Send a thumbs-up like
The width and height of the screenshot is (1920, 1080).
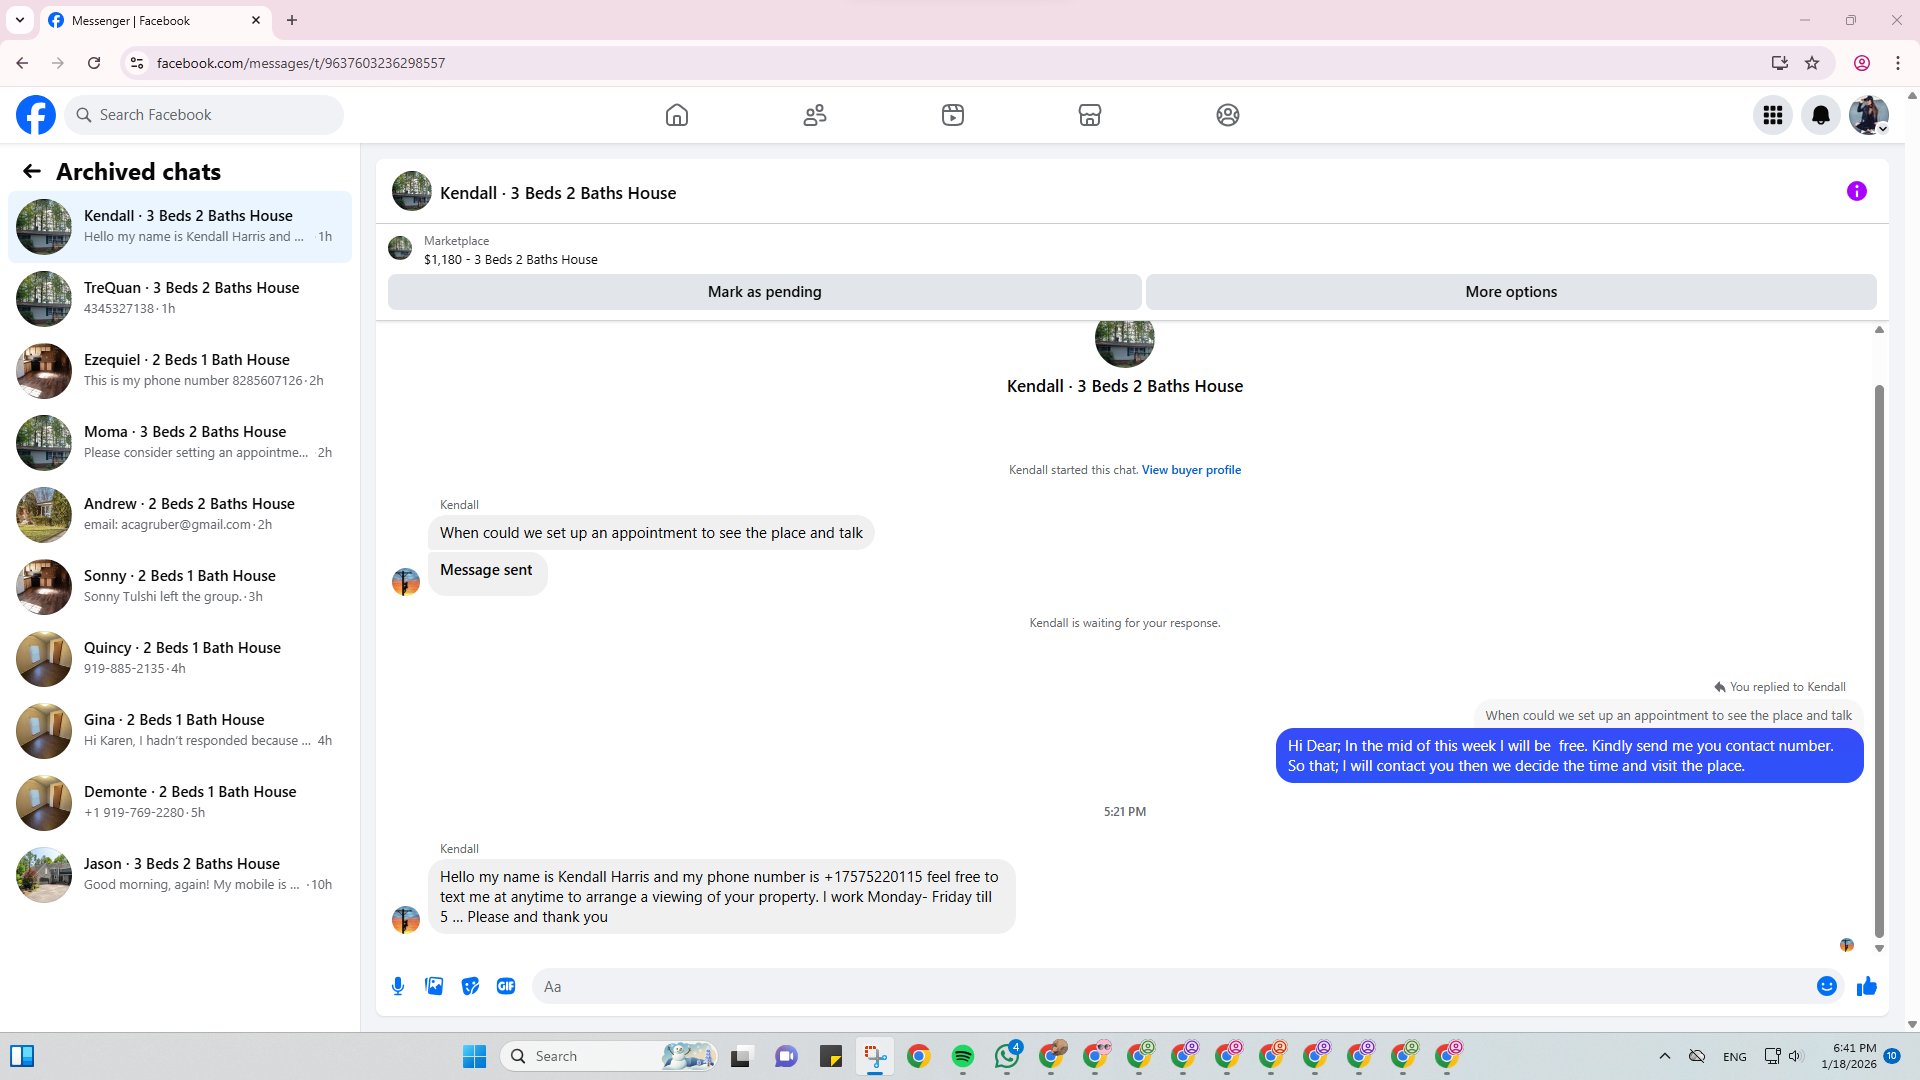(x=1866, y=986)
